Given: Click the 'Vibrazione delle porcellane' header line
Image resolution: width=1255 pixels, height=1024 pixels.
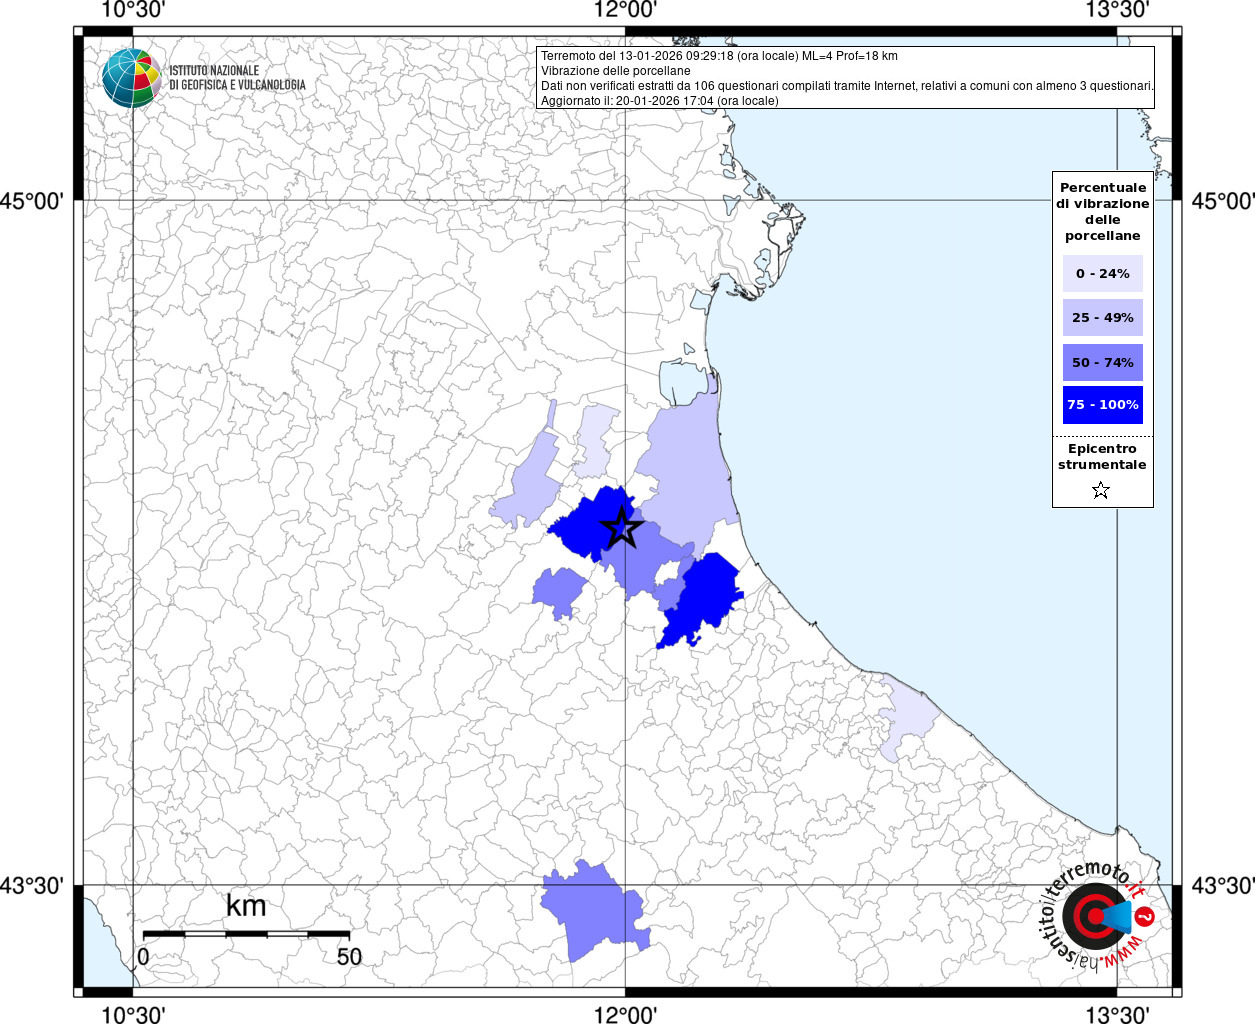Looking at the screenshot, I should pos(615,71).
